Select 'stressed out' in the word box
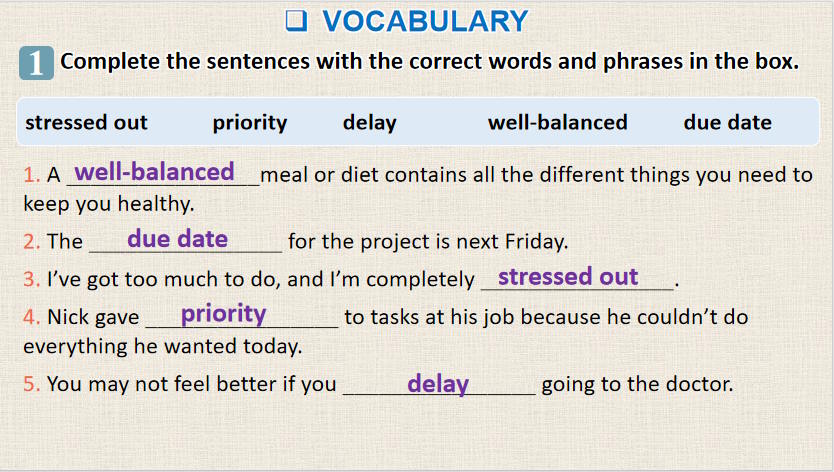This screenshot has width=834, height=472. coord(86,123)
